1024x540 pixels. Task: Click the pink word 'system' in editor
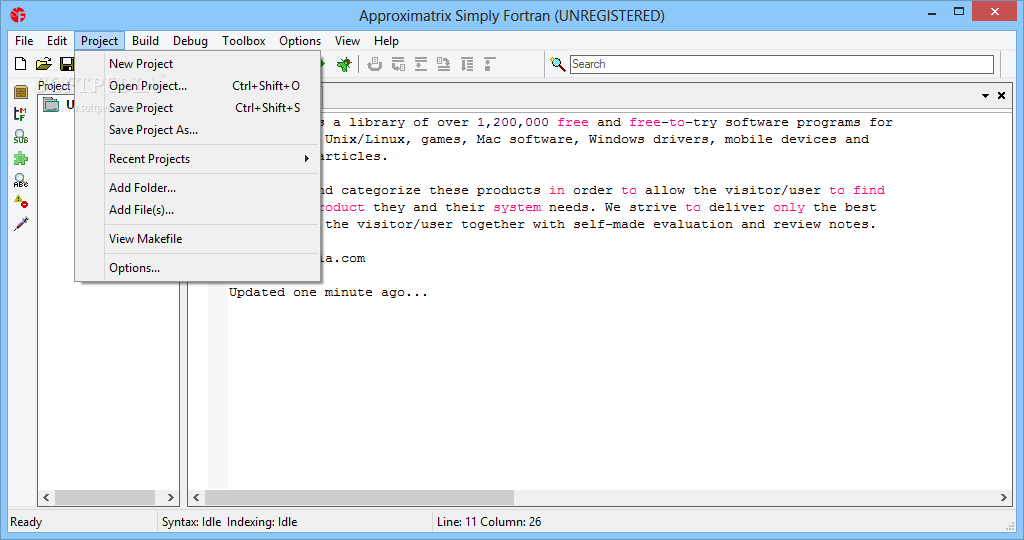coord(517,207)
